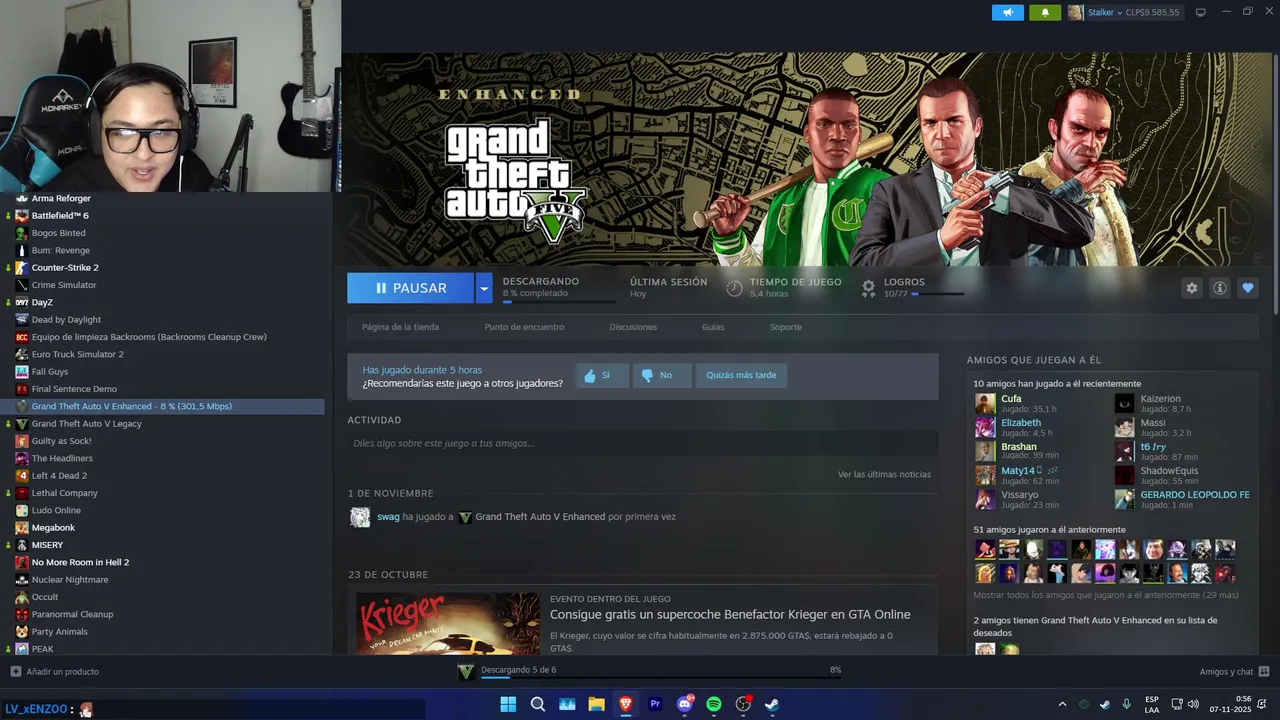Select Euro Truck Simulator 2 entry
1280x720 pixels.
click(78, 354)
